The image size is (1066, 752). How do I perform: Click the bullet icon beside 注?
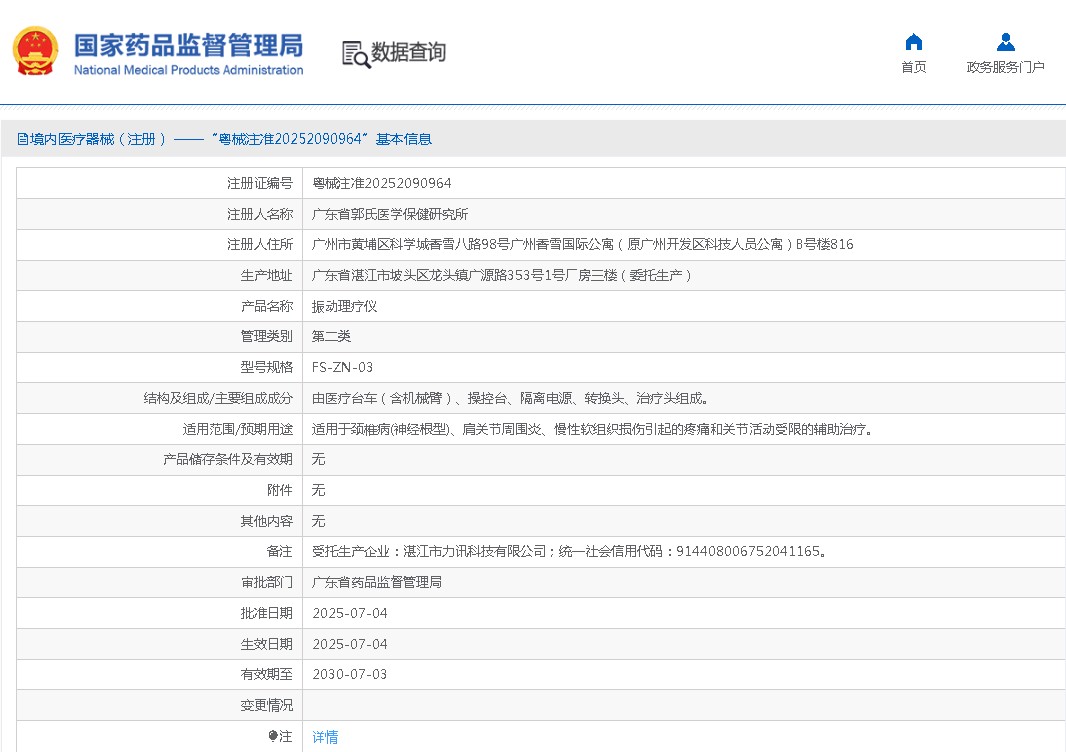click(273, 736)
